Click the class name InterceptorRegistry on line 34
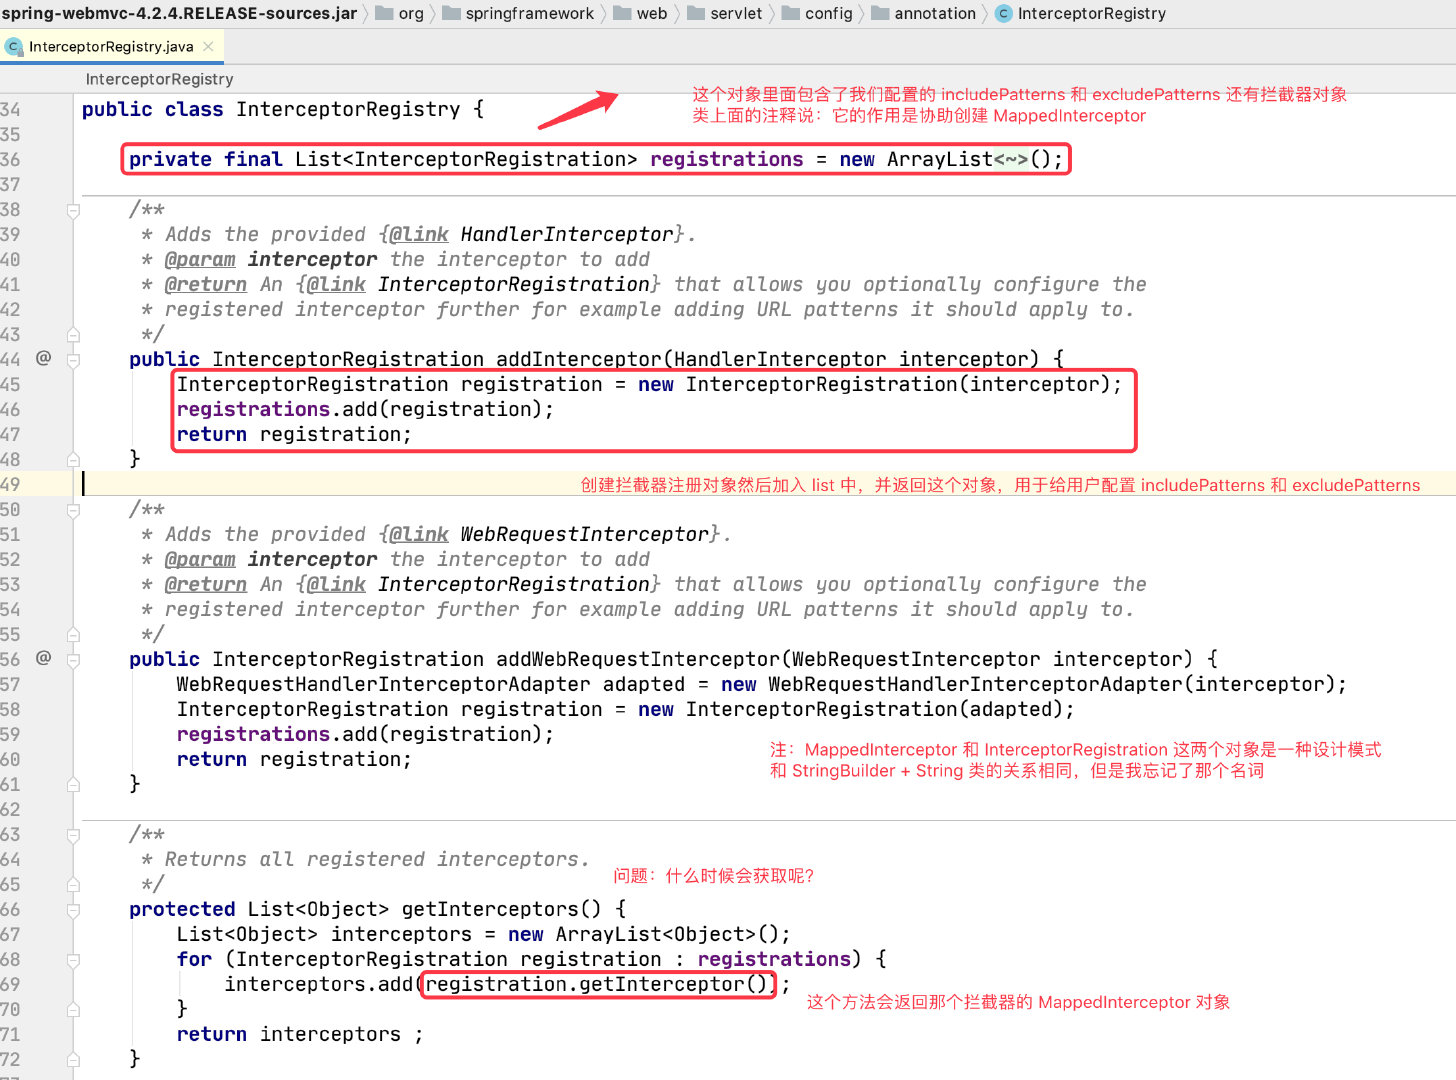Screen dimensions: 1456x1080 348,109
